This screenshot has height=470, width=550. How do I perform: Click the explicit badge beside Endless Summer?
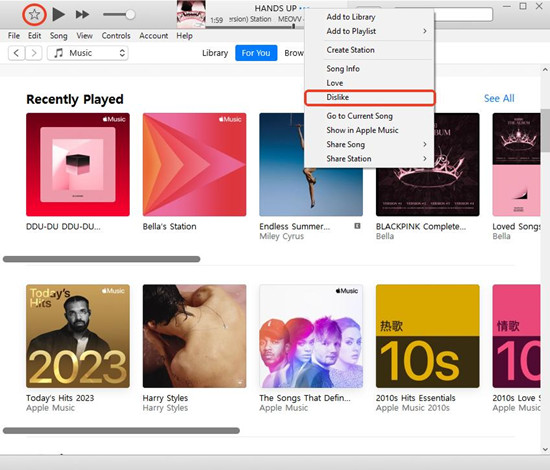click(x=357, y=226)
